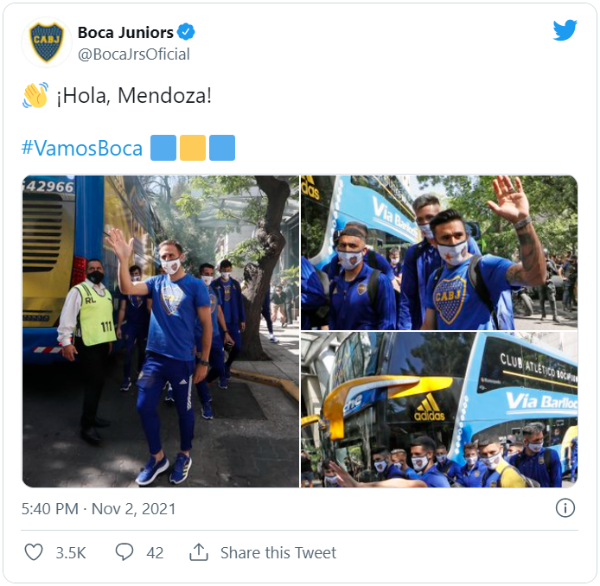Open replies via speech bubble icon
600x586 pixels.
pyautogui.click(x=124, y=552)
